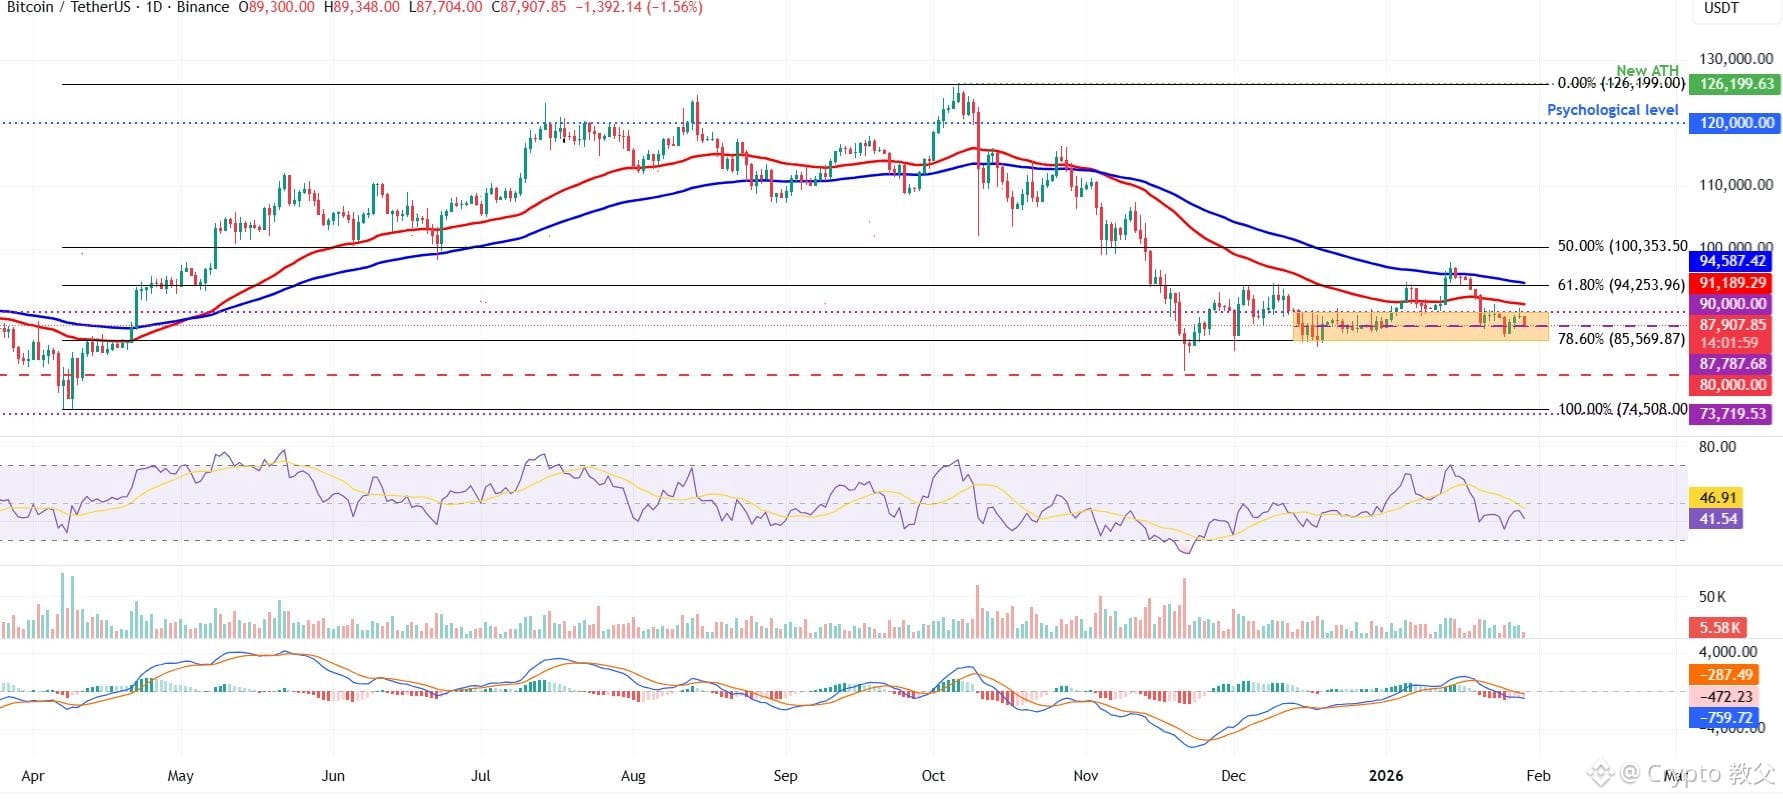The image size is (1783, 799).
Task: Click the volume scale value 50K
Action: (x=1712, y=597)
